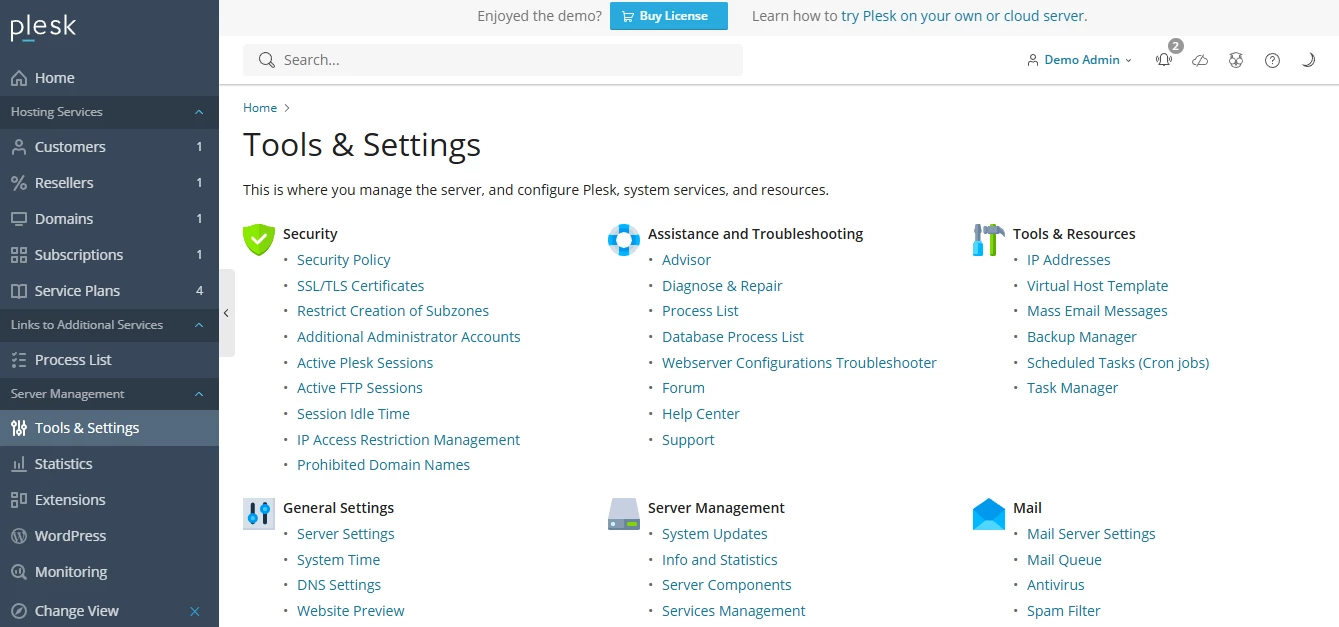The width and height of the screenshot is (1339, 627).
Task: Collapse the Server Management sidebar section
Action: tap(199, 394)
